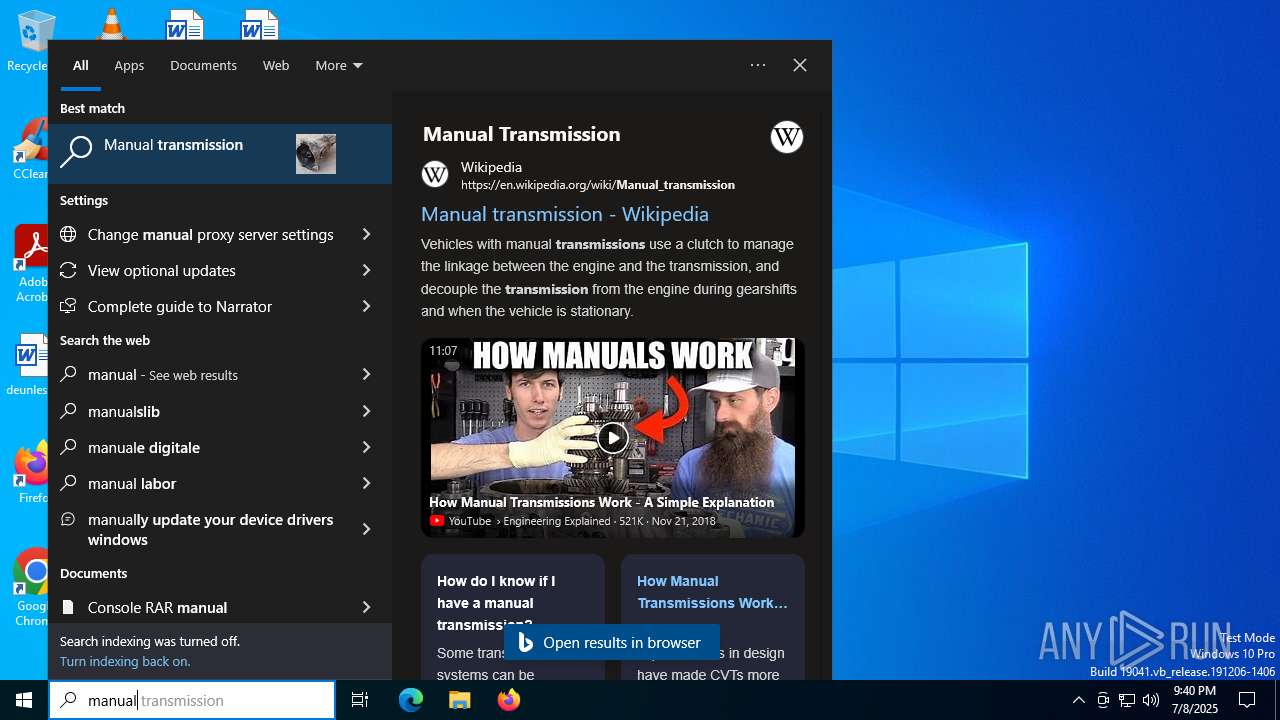Click the video thumbnail image
This screenshot has height=720, width=1280.
[x=613, y=438]
